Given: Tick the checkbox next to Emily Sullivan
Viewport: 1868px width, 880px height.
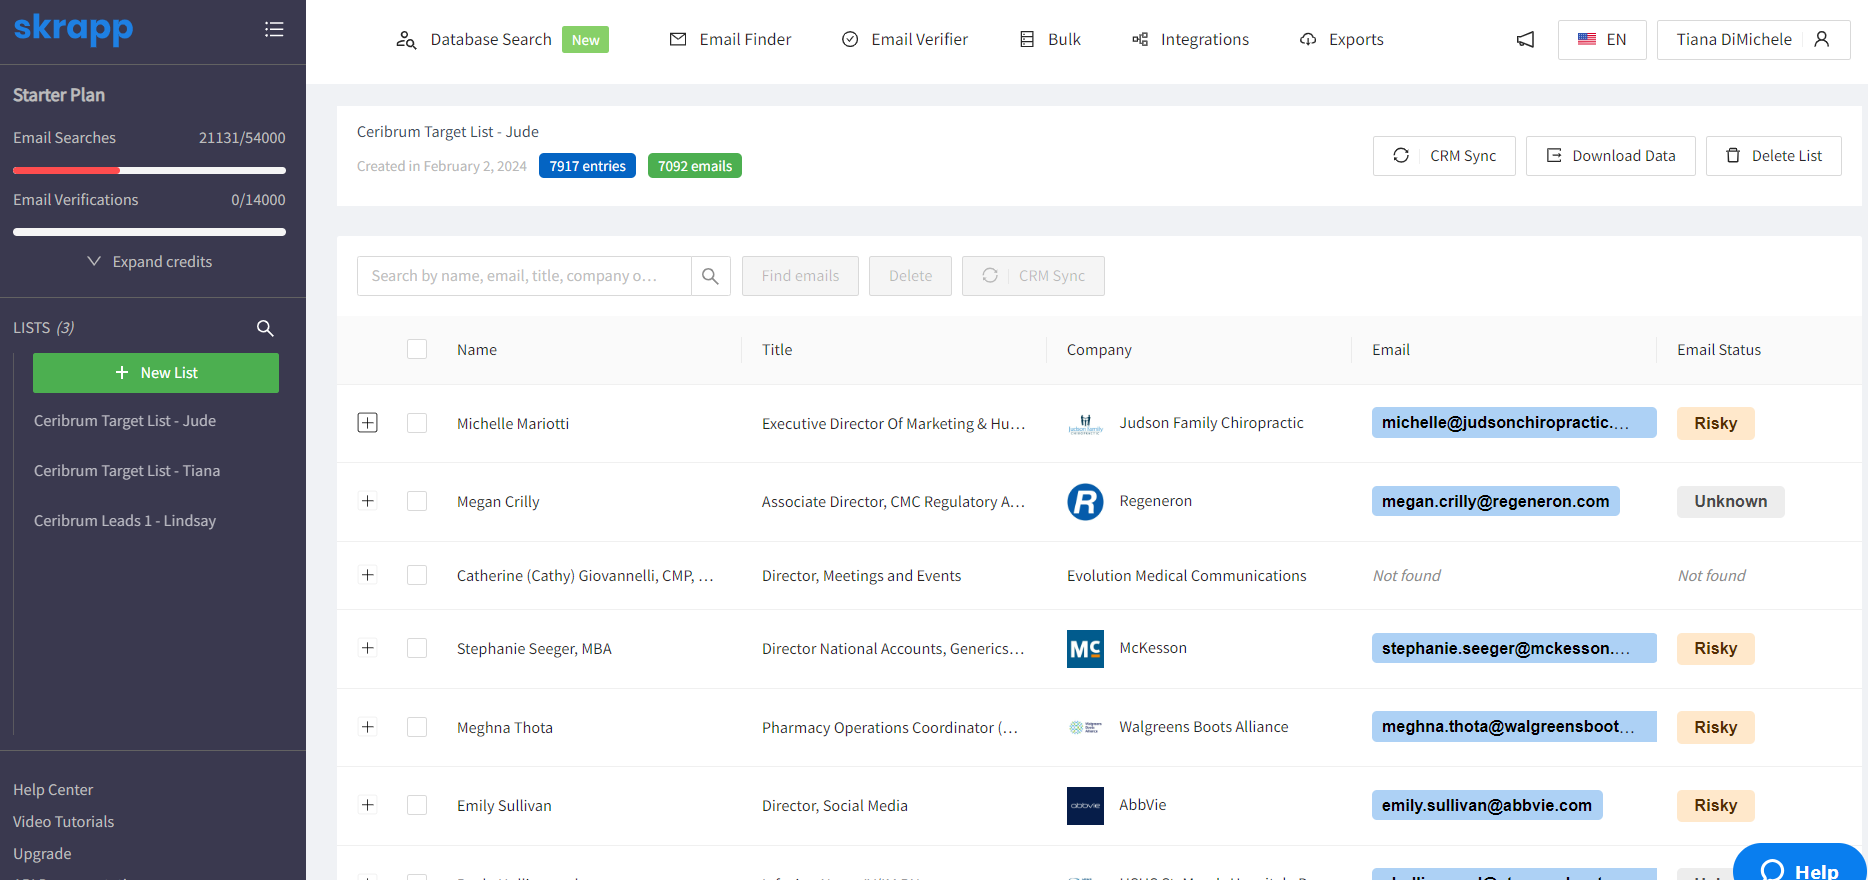Looking at the screenshot, I should [417, 805].
